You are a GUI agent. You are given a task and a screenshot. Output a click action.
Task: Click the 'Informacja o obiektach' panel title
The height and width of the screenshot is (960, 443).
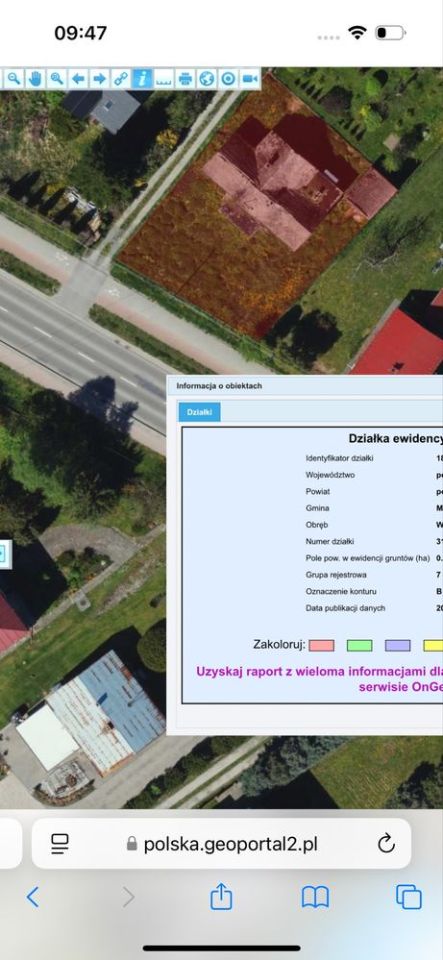point(220,386)
